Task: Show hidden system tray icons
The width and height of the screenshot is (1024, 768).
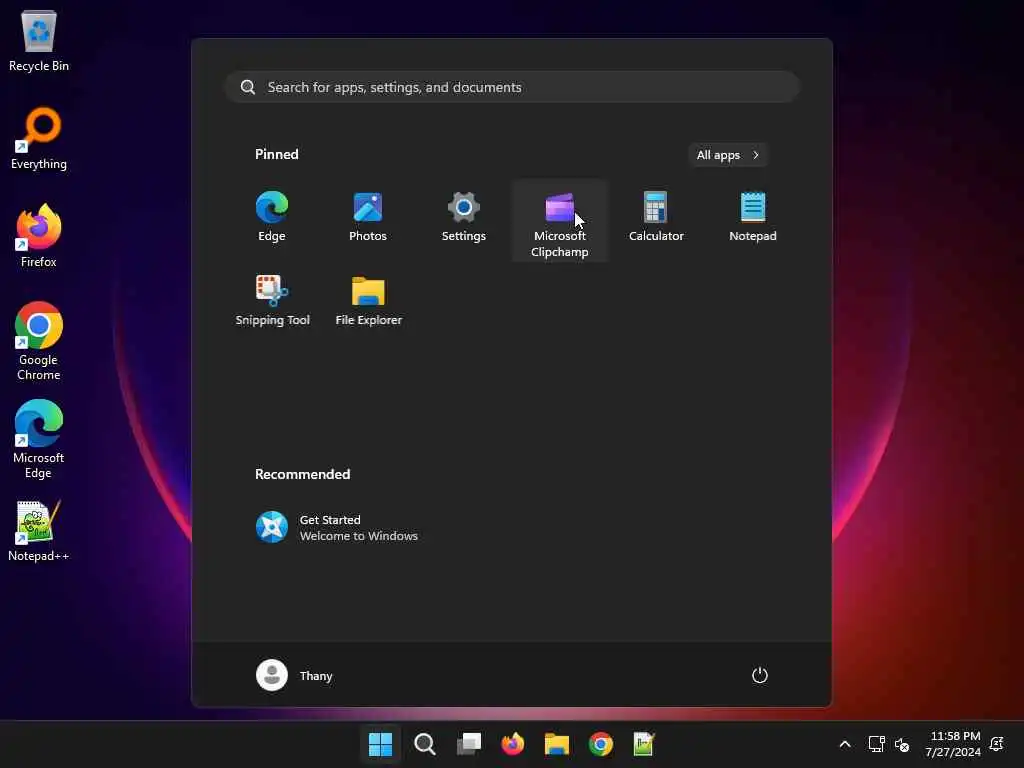Action: pyautogui.click(x=844, y=744)
